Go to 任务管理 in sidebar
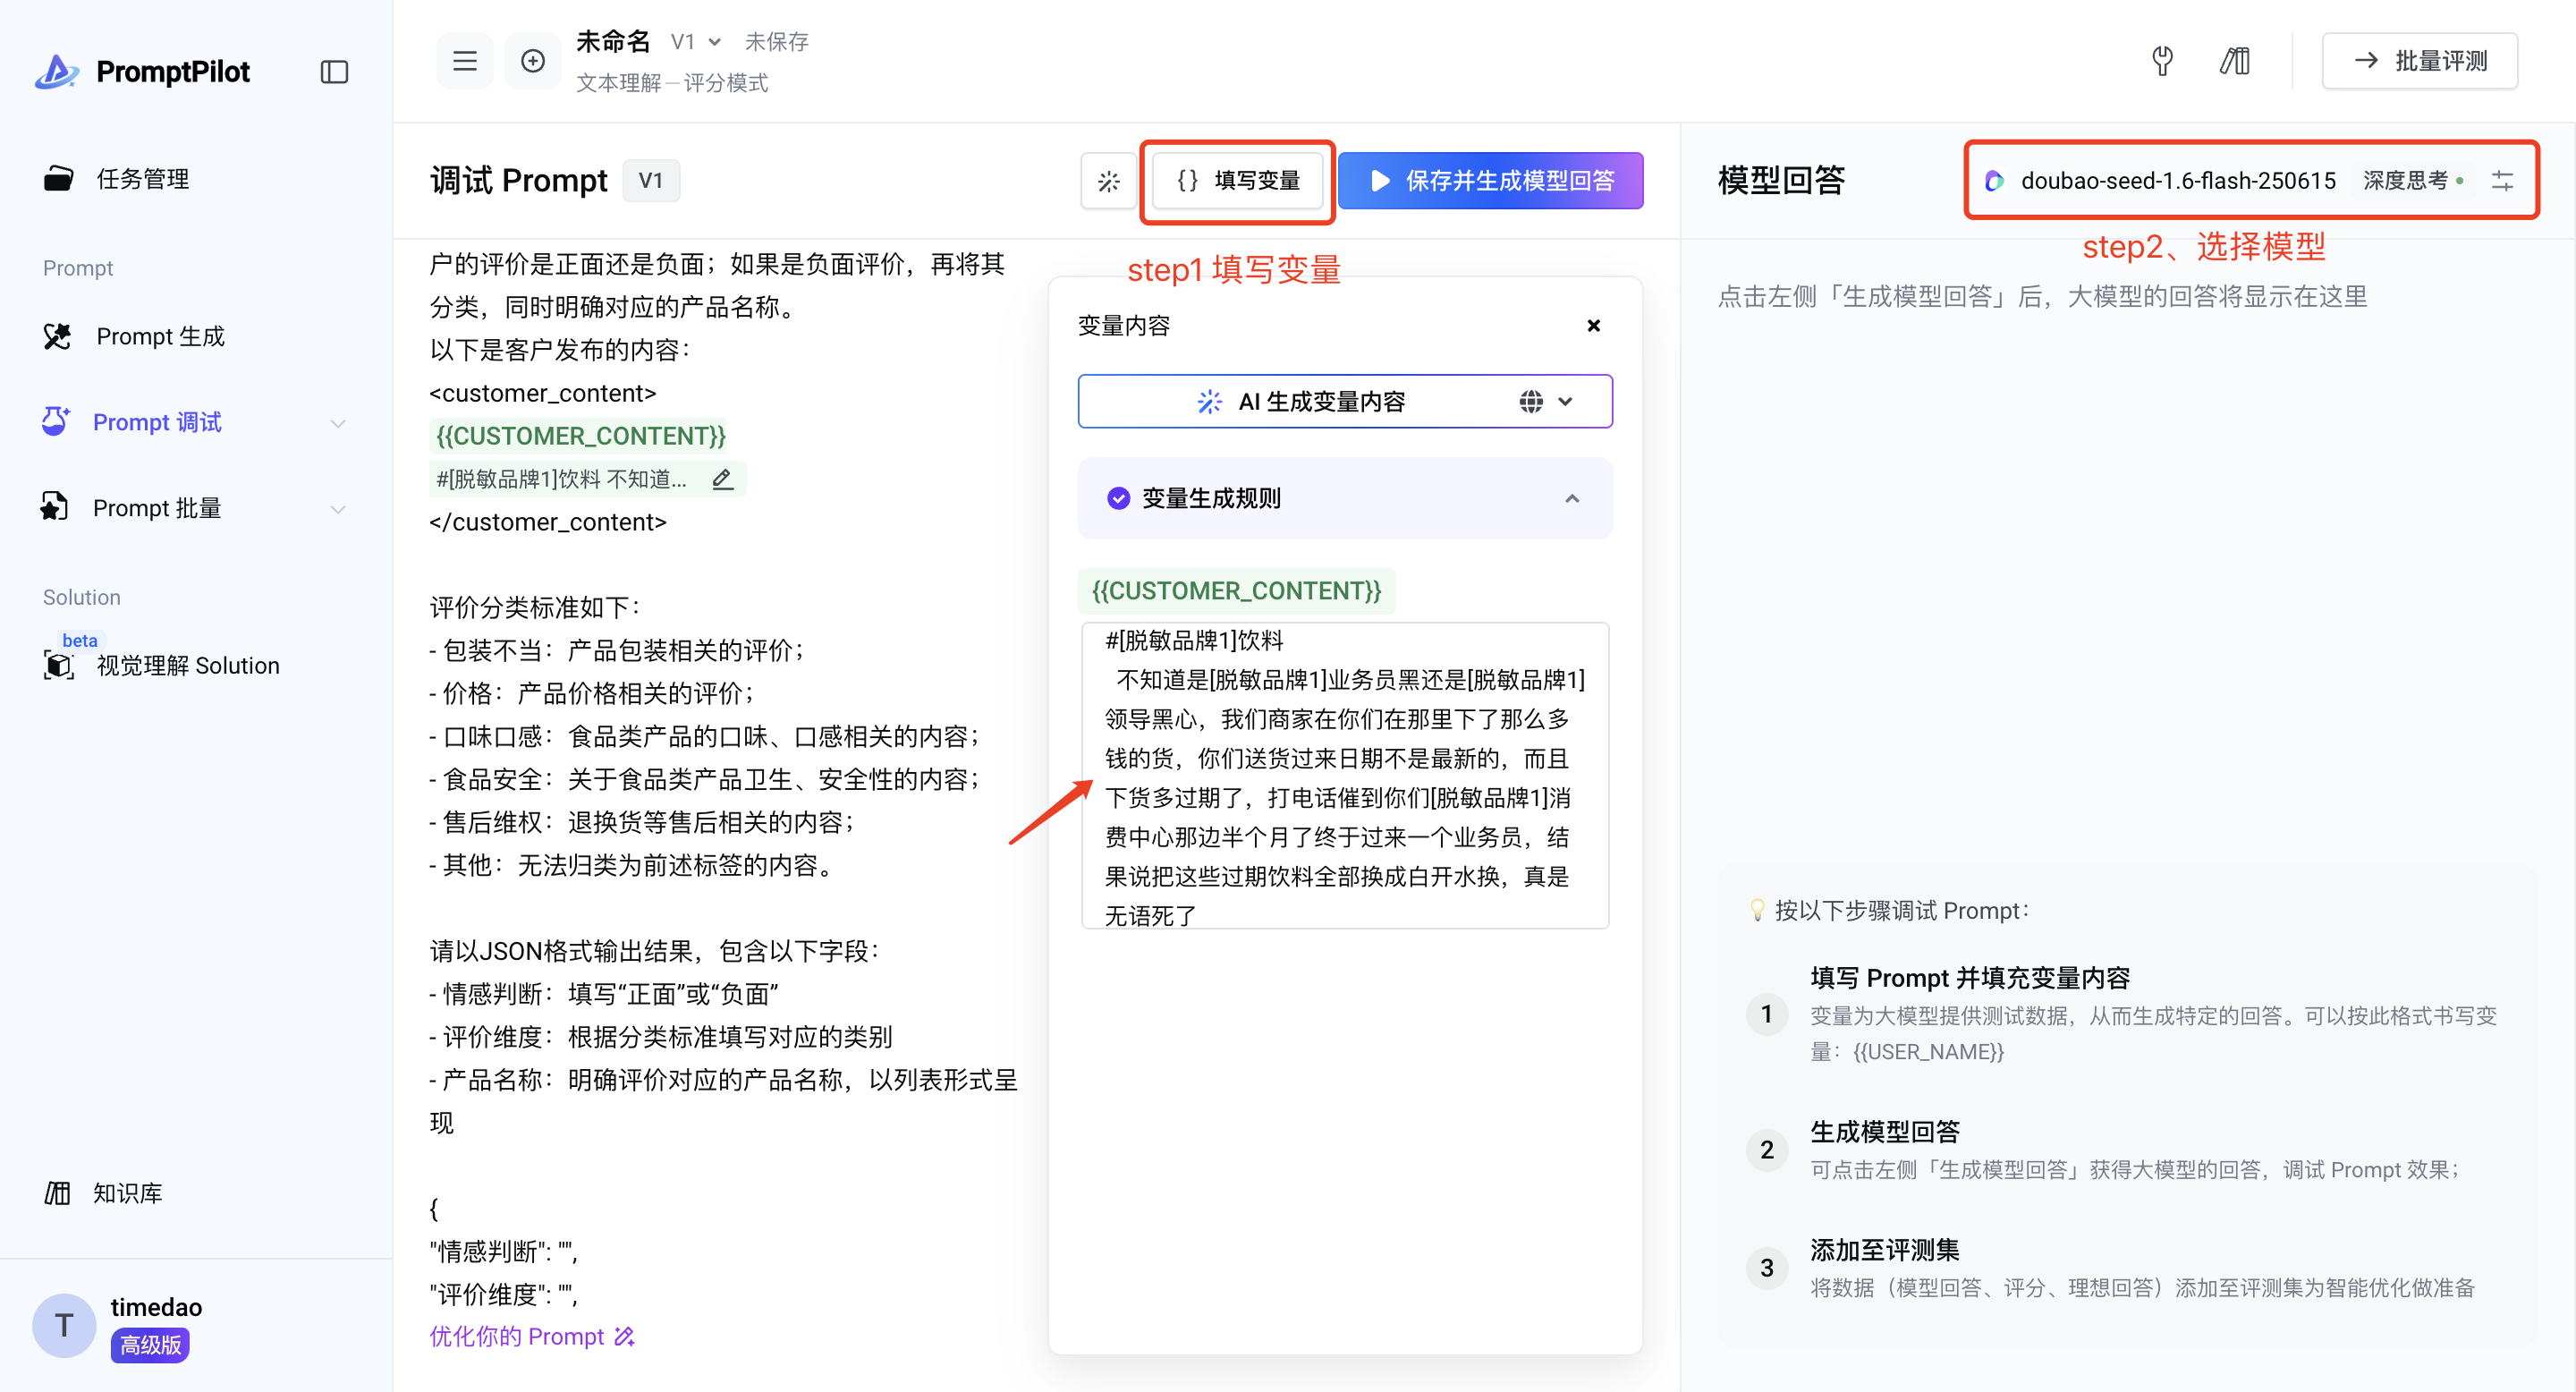 click(x=142, y=179)
